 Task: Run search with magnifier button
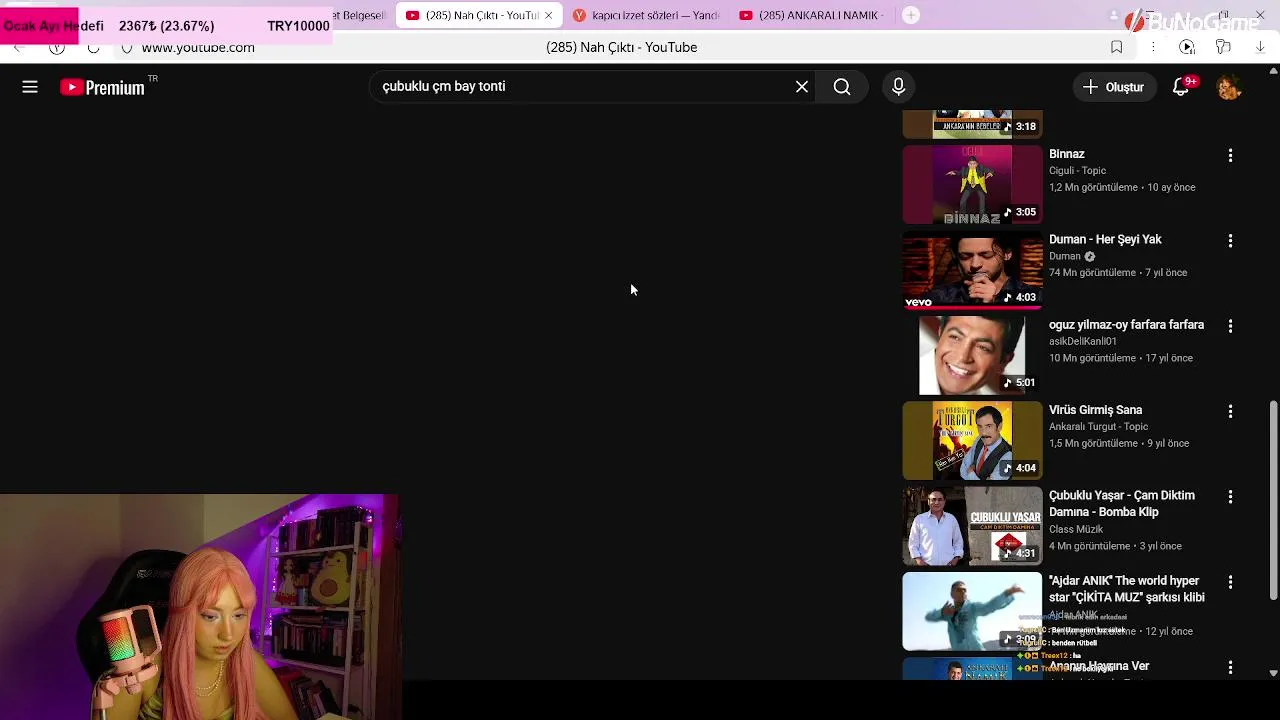click(x=842, y=87)
